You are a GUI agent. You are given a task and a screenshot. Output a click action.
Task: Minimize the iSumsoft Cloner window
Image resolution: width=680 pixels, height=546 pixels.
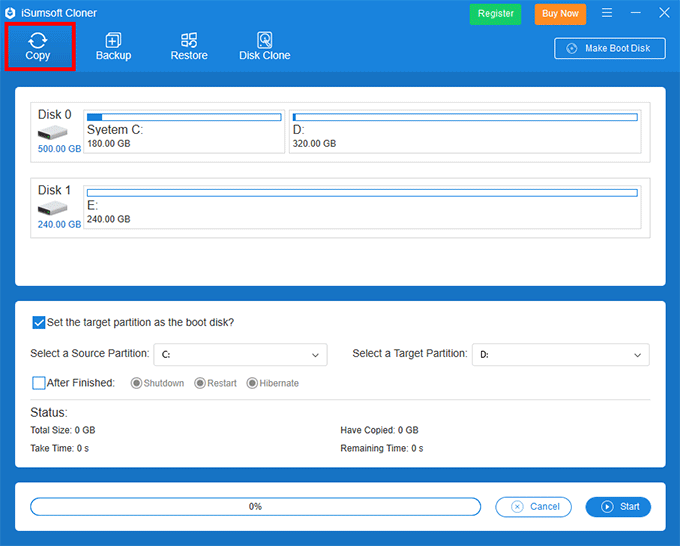635,13
